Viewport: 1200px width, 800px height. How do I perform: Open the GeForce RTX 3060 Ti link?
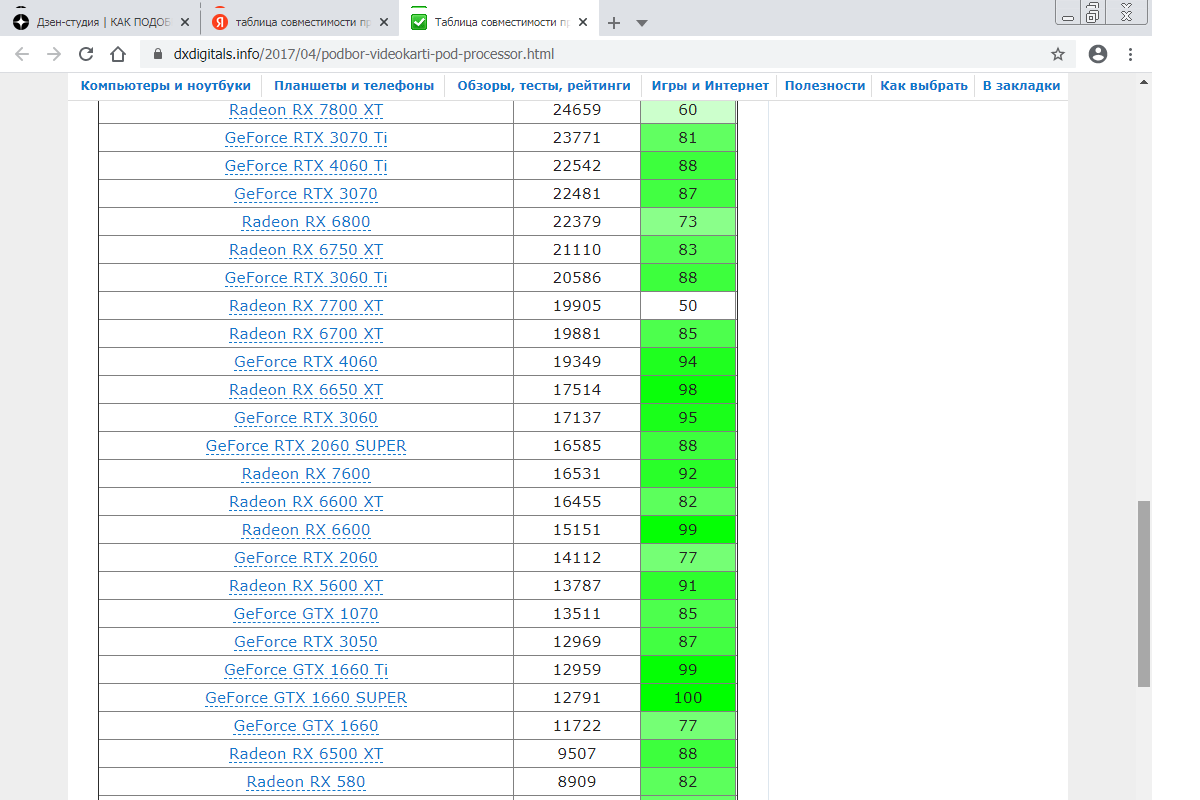click(x=306, y=278)
